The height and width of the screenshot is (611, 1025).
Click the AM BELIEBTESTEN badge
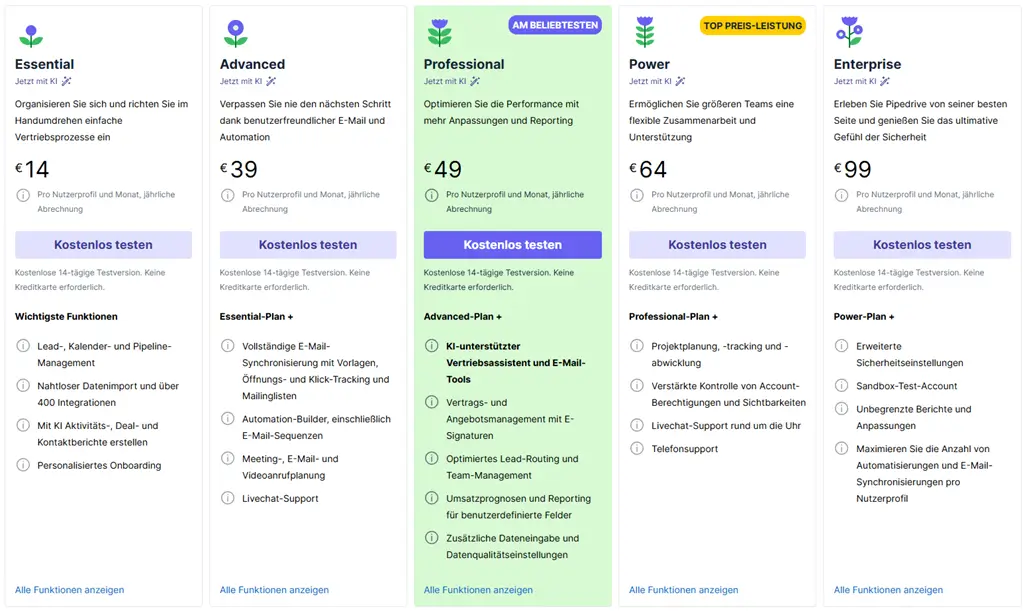point(555,25)
